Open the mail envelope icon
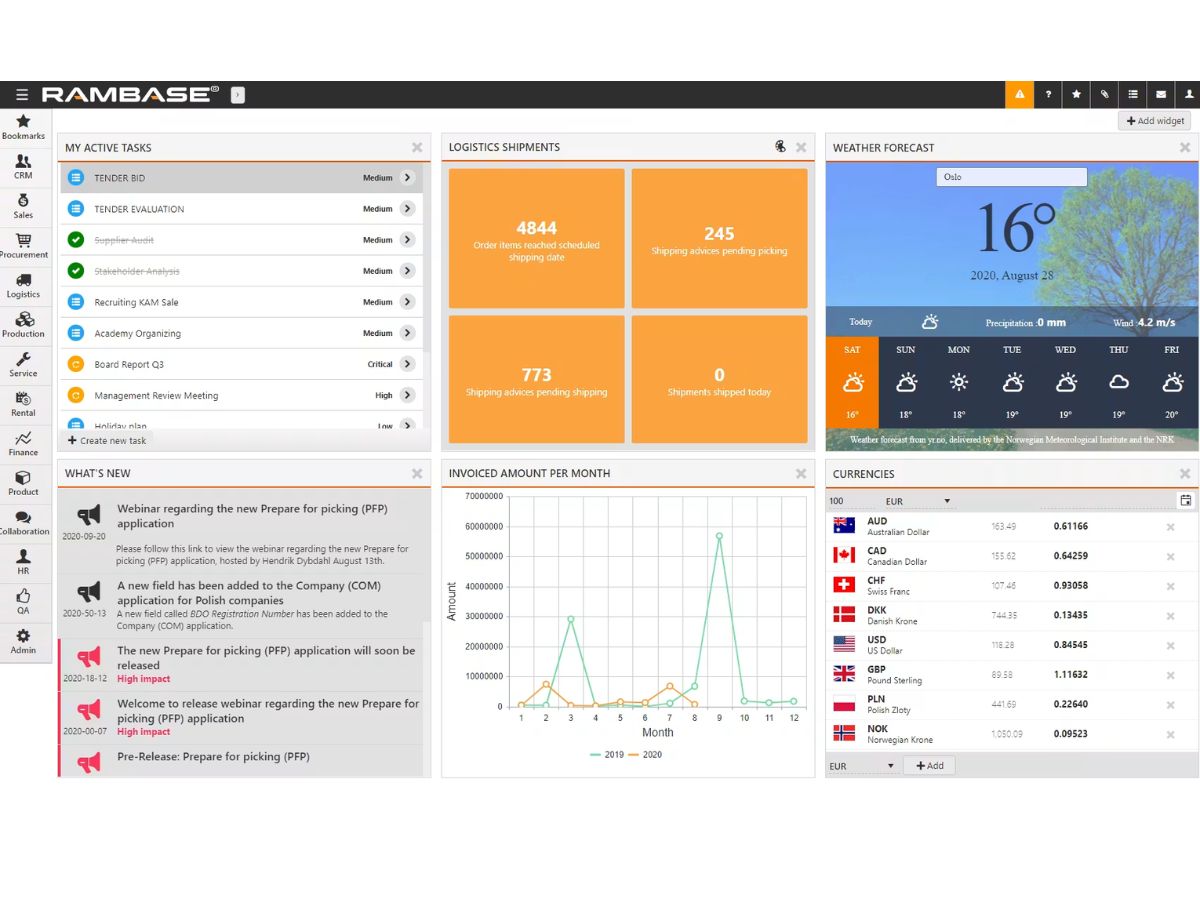Image resolution: width=1200 pixels, height=900 pixels. [x=1160, y=95]
